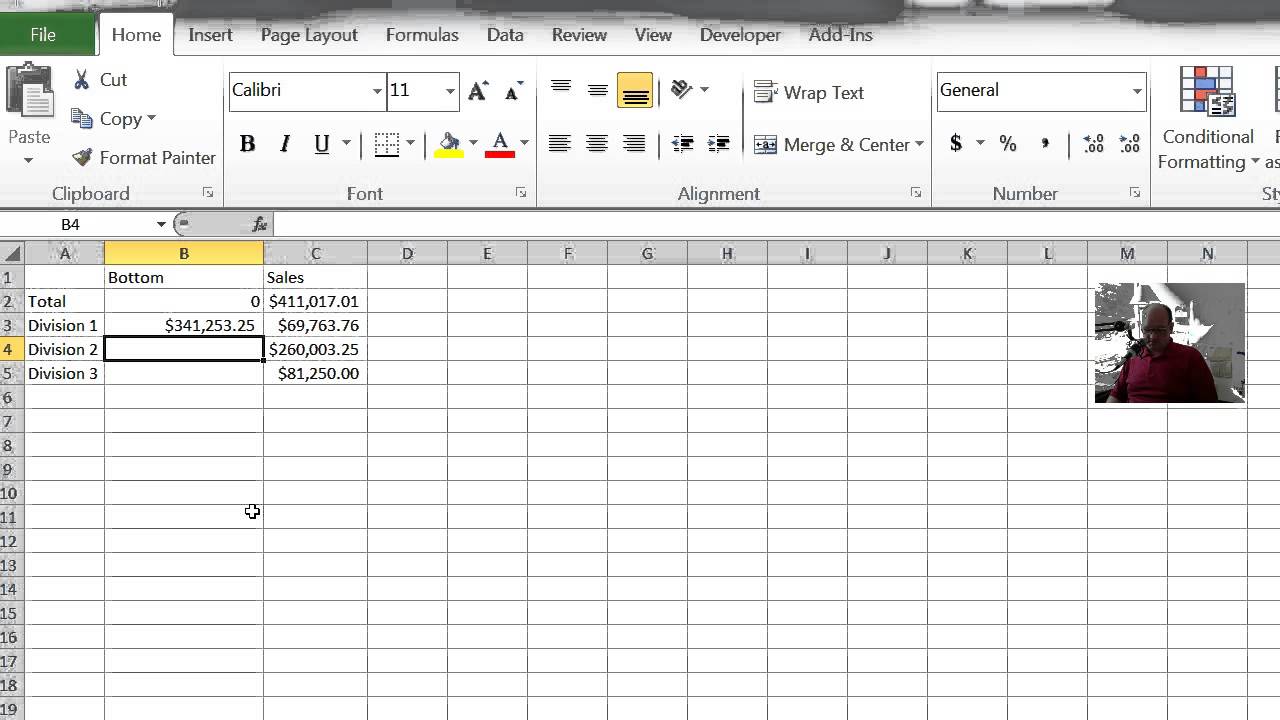Select all cells via corner button
Screen dimensions: 1280x720
[11, 254]
